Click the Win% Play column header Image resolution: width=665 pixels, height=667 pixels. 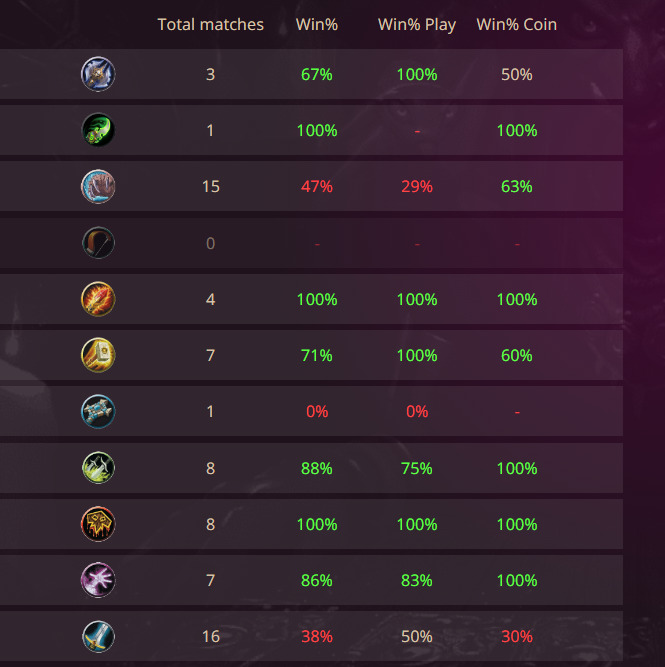[x=417, y=25]
